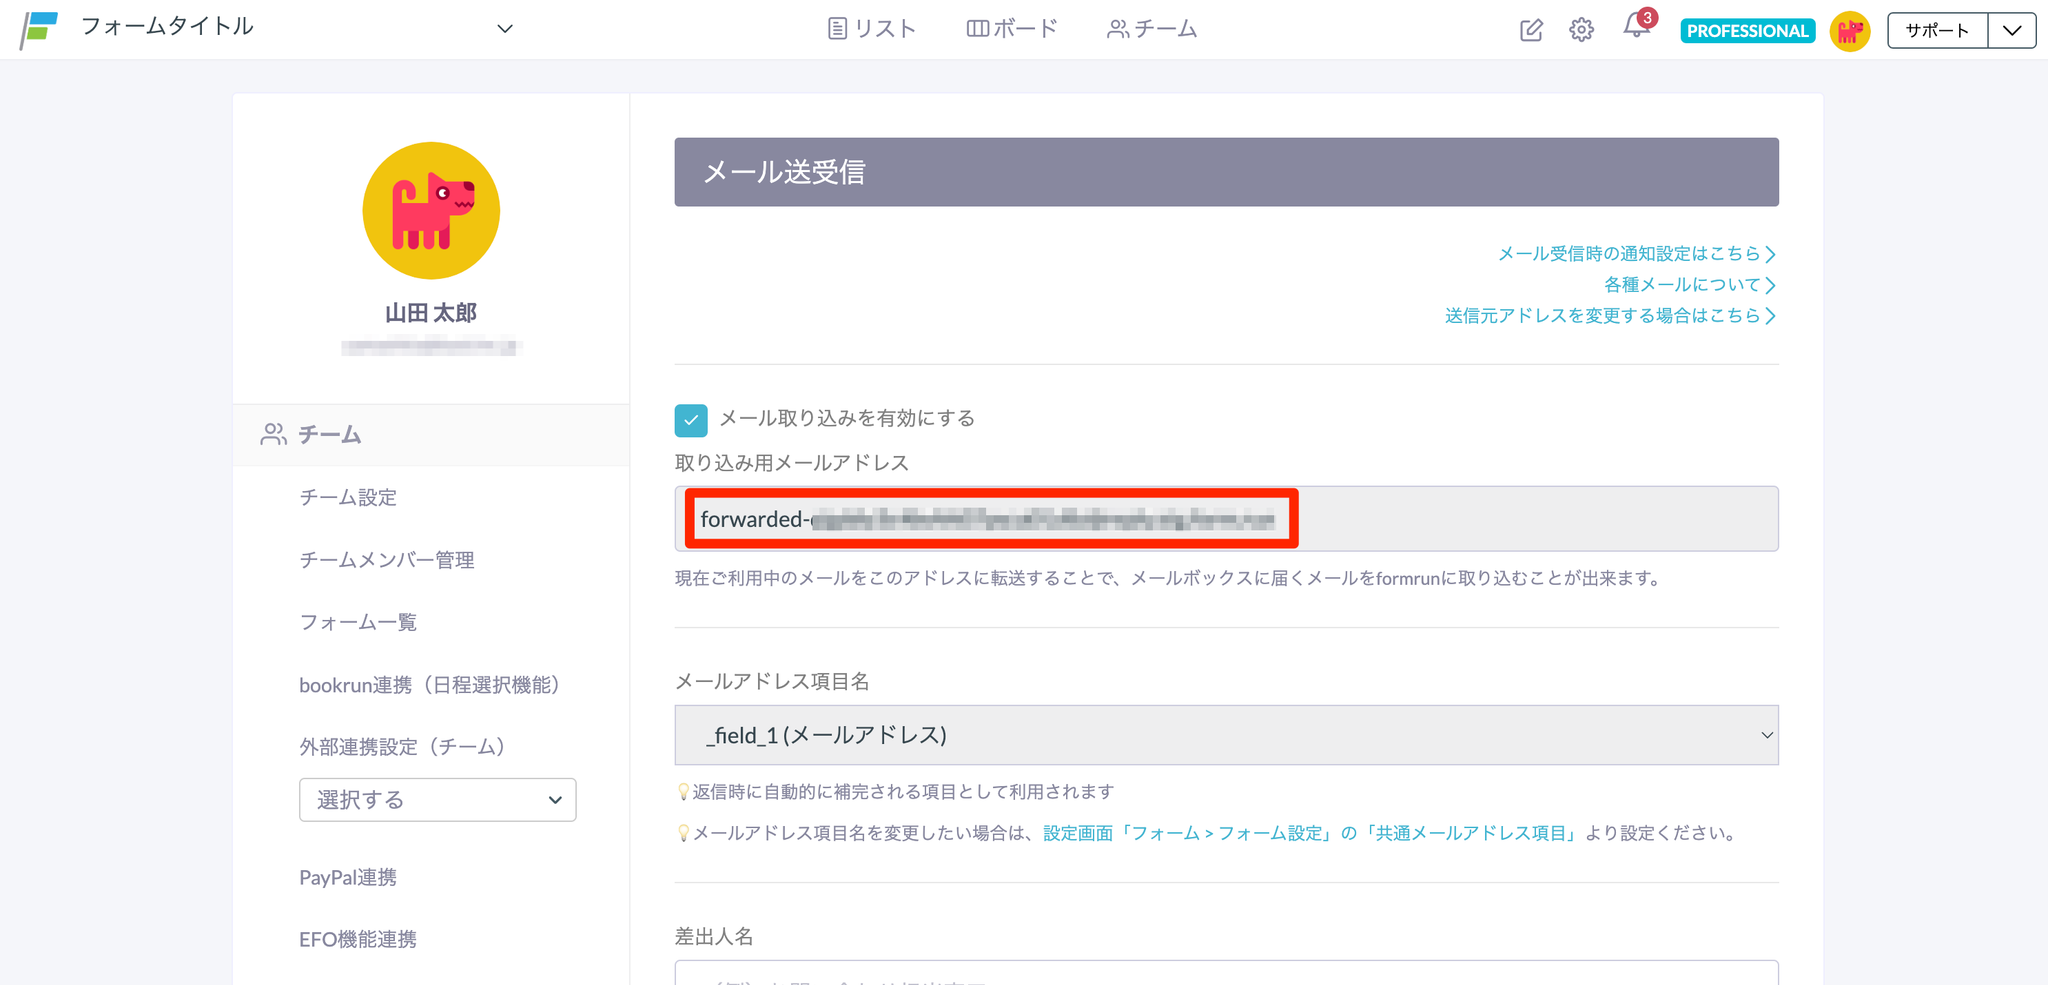Open the メールアドレス項目名 dropdown
The width and height of the screenshot is (2048, 985).
click(x=1226, y=735)
